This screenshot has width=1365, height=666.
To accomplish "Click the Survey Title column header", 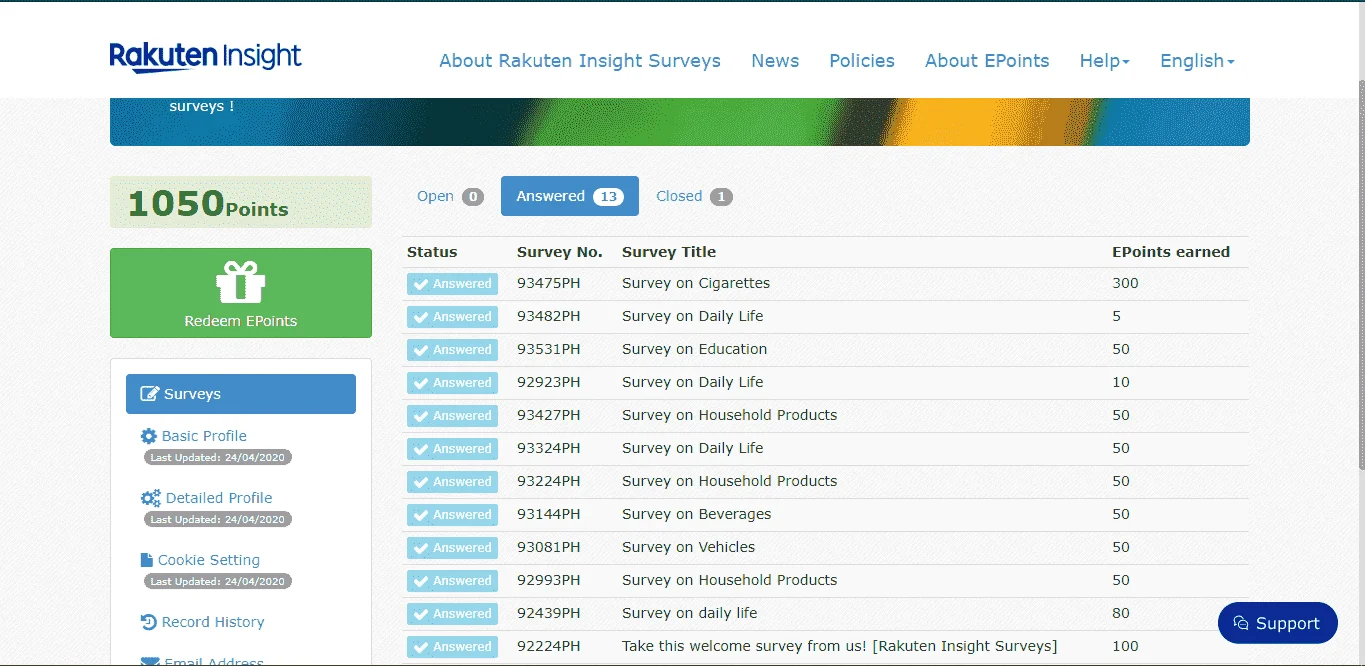I will pyautogui.click(x=669, y=252).
